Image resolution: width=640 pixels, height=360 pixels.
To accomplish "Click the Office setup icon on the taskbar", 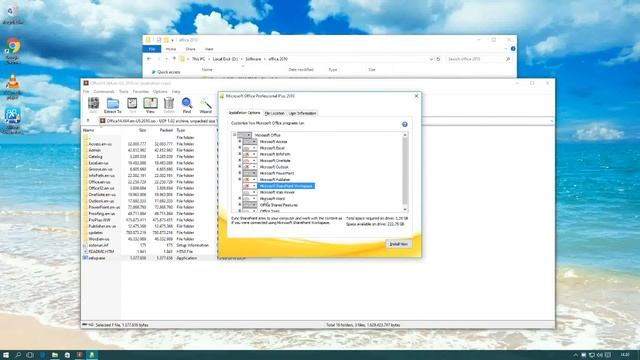I will [92, 355].
